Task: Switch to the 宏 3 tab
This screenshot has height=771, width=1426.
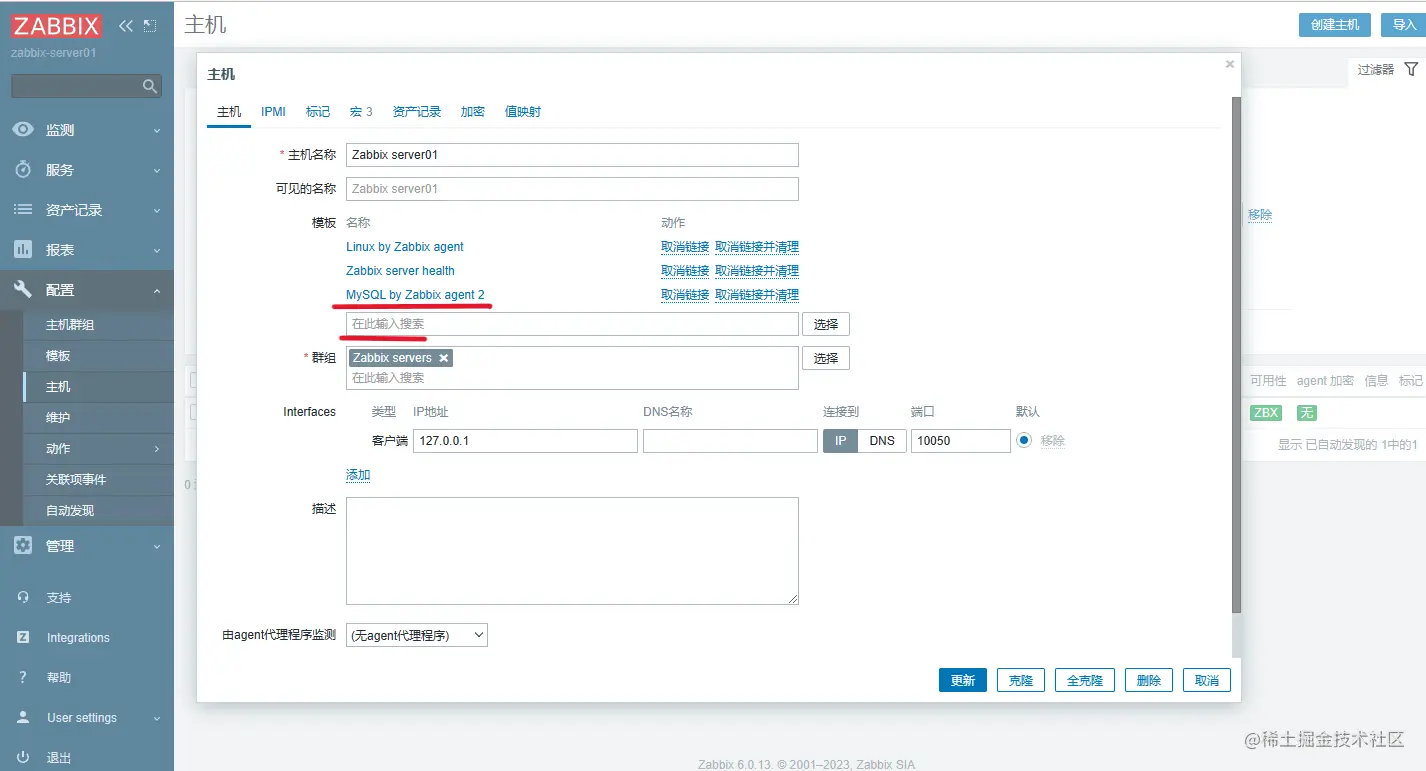Action: [x=361, y=112]
